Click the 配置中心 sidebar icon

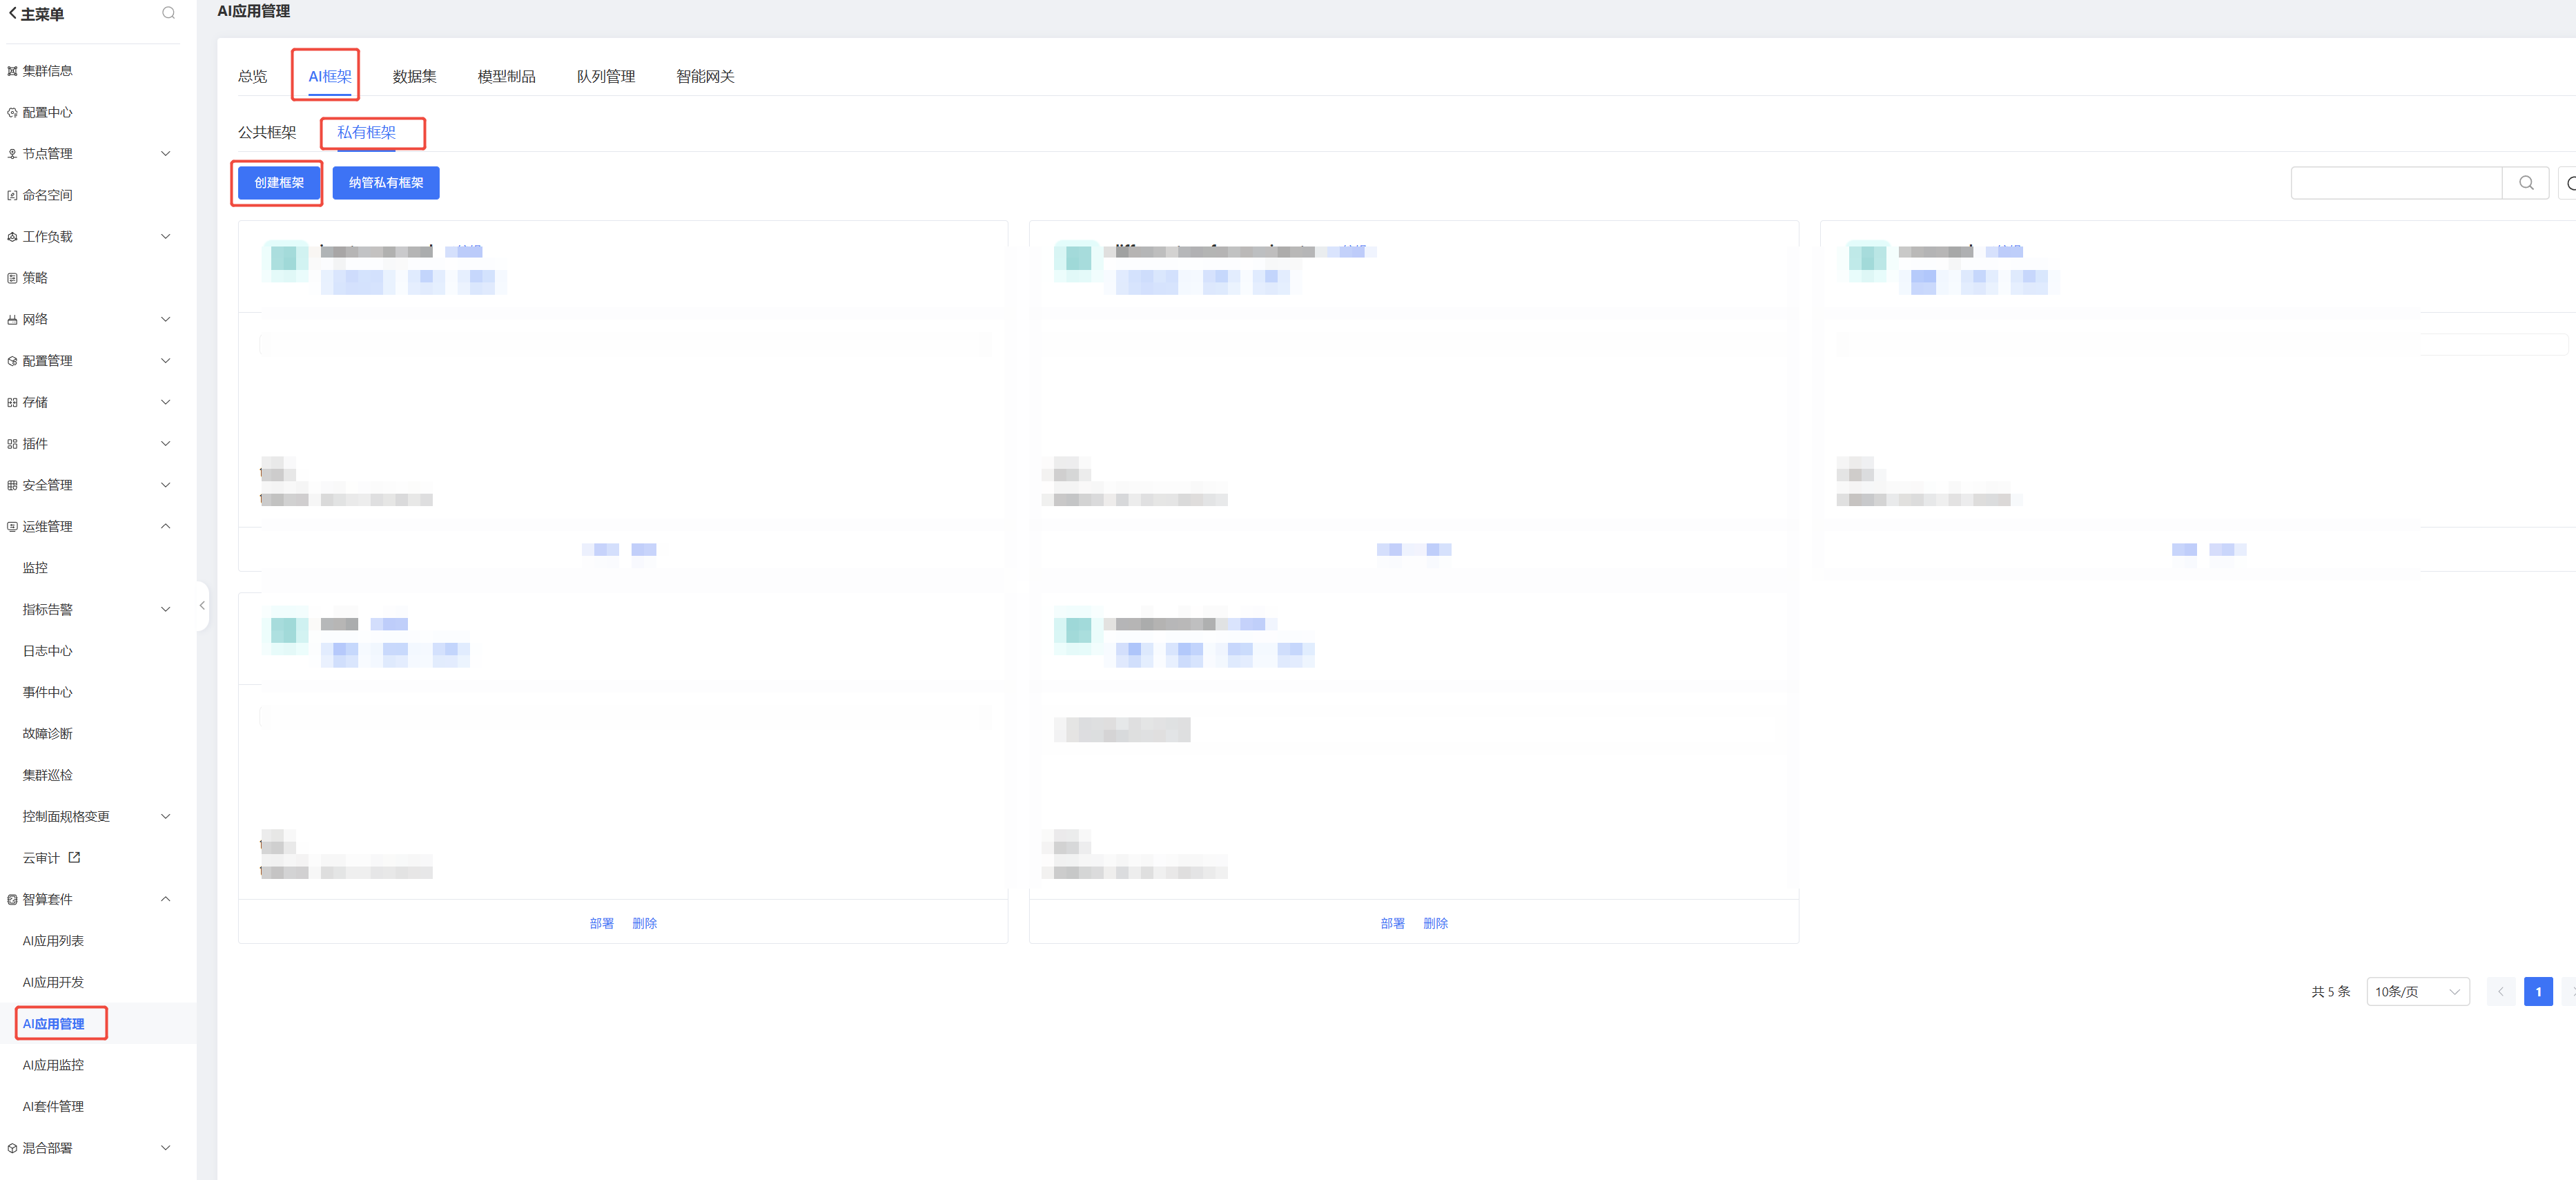click(12, 113)
